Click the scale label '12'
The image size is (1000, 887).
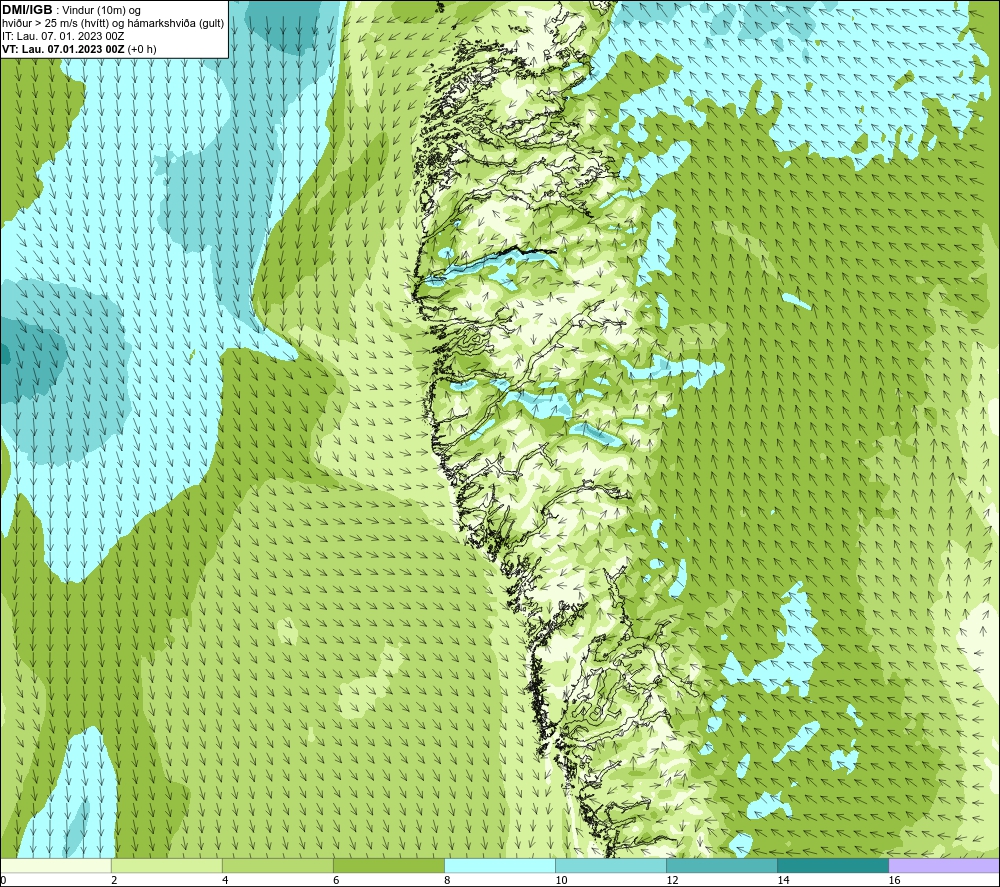672,880
